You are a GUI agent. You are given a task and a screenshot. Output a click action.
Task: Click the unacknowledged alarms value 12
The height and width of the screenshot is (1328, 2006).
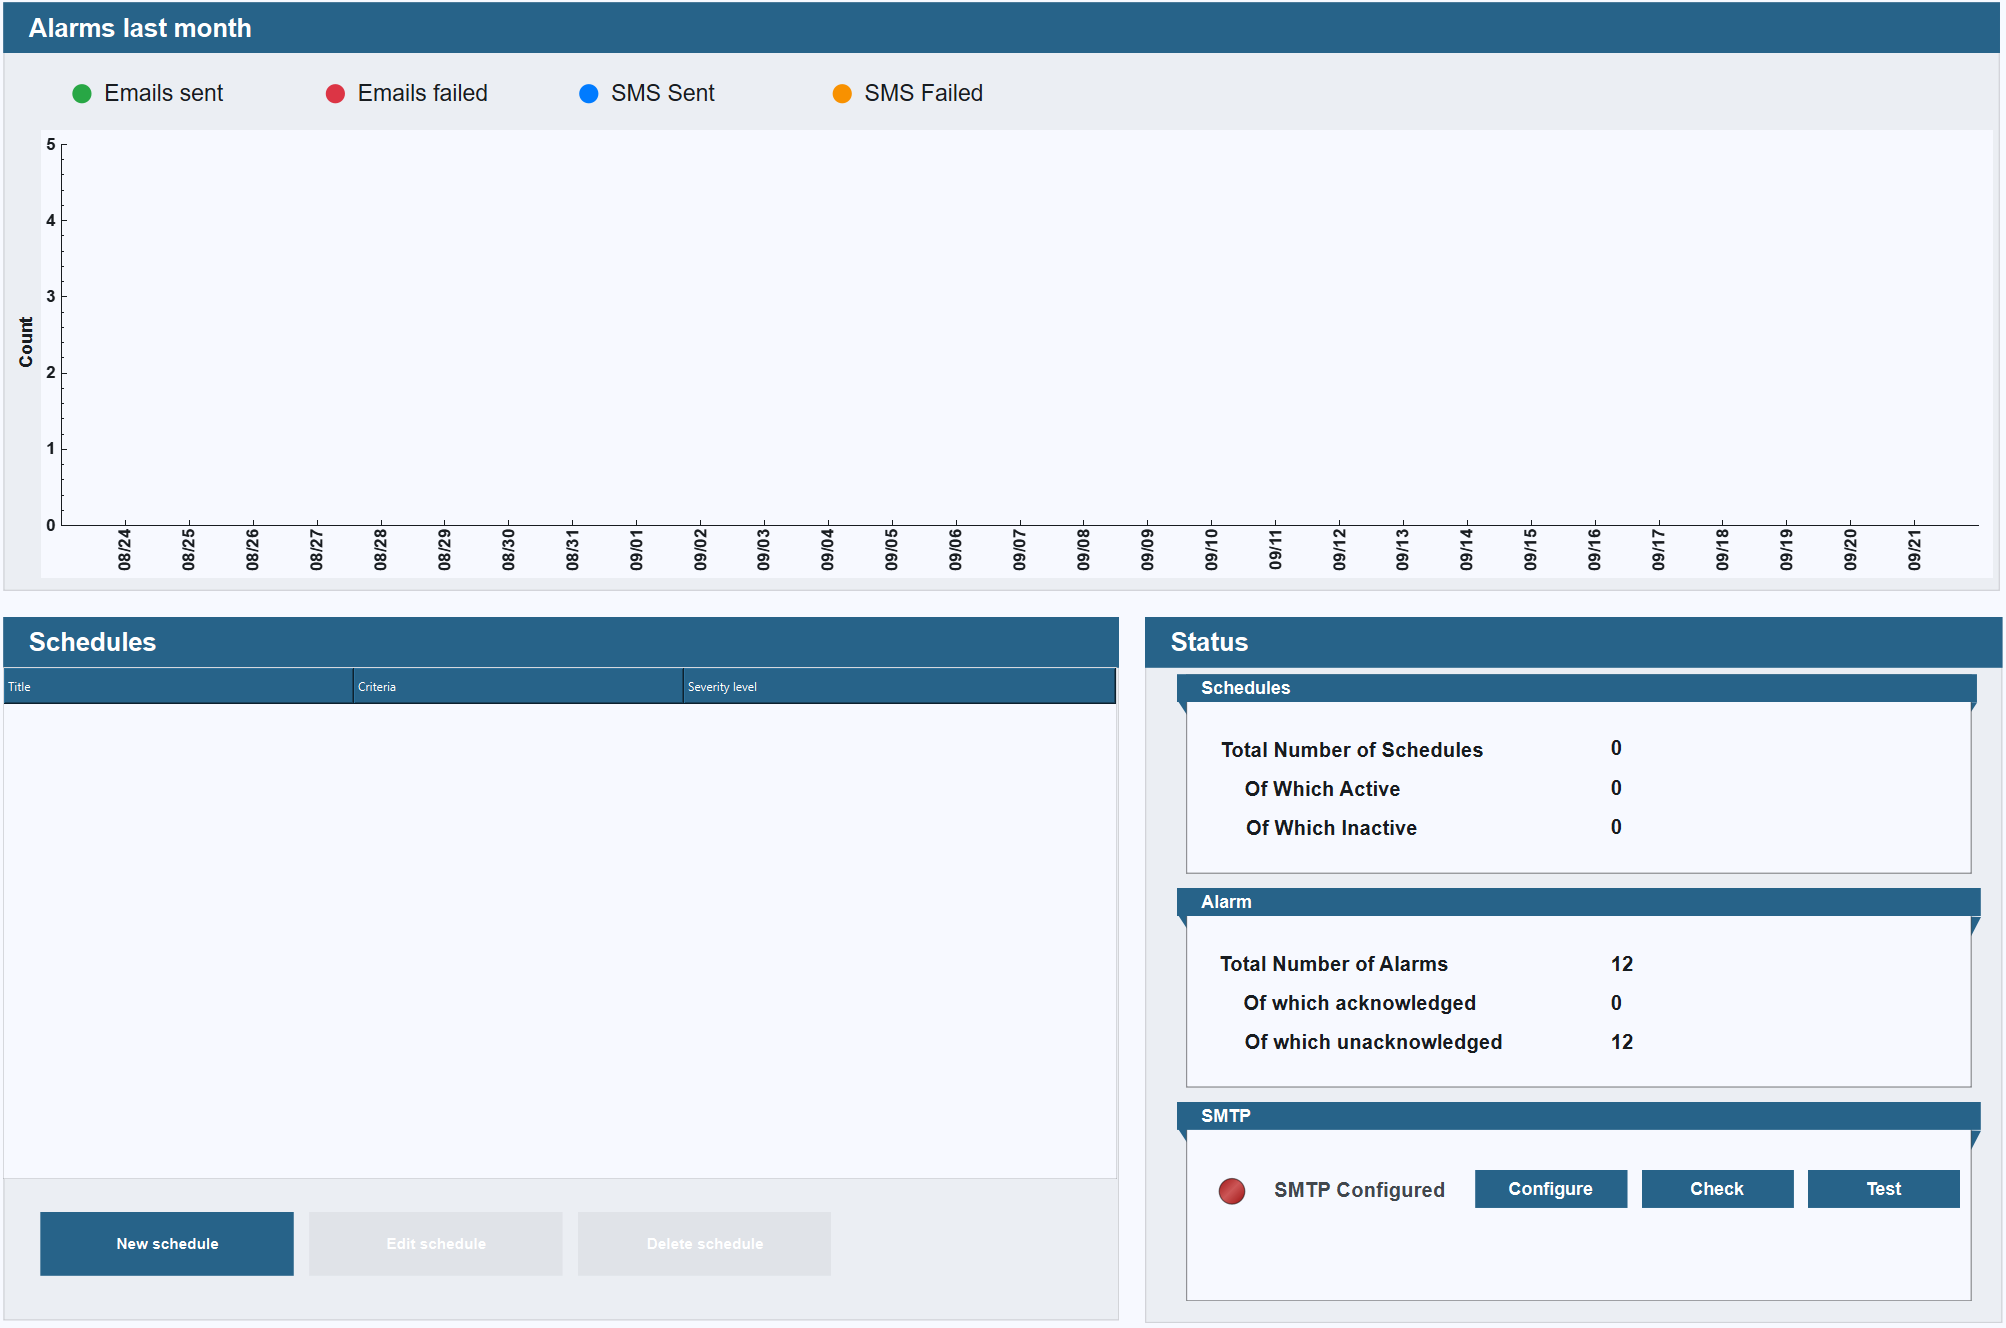pos(1621,1042)
